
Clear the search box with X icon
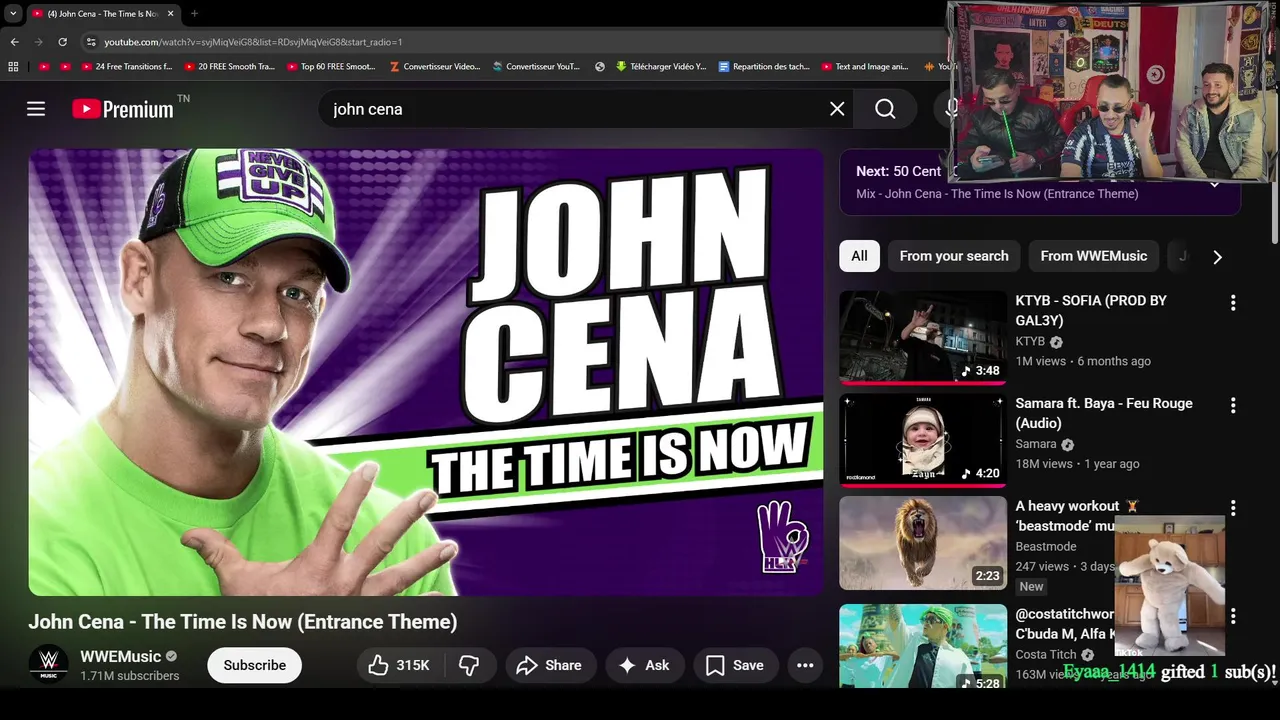pos(837,109)
